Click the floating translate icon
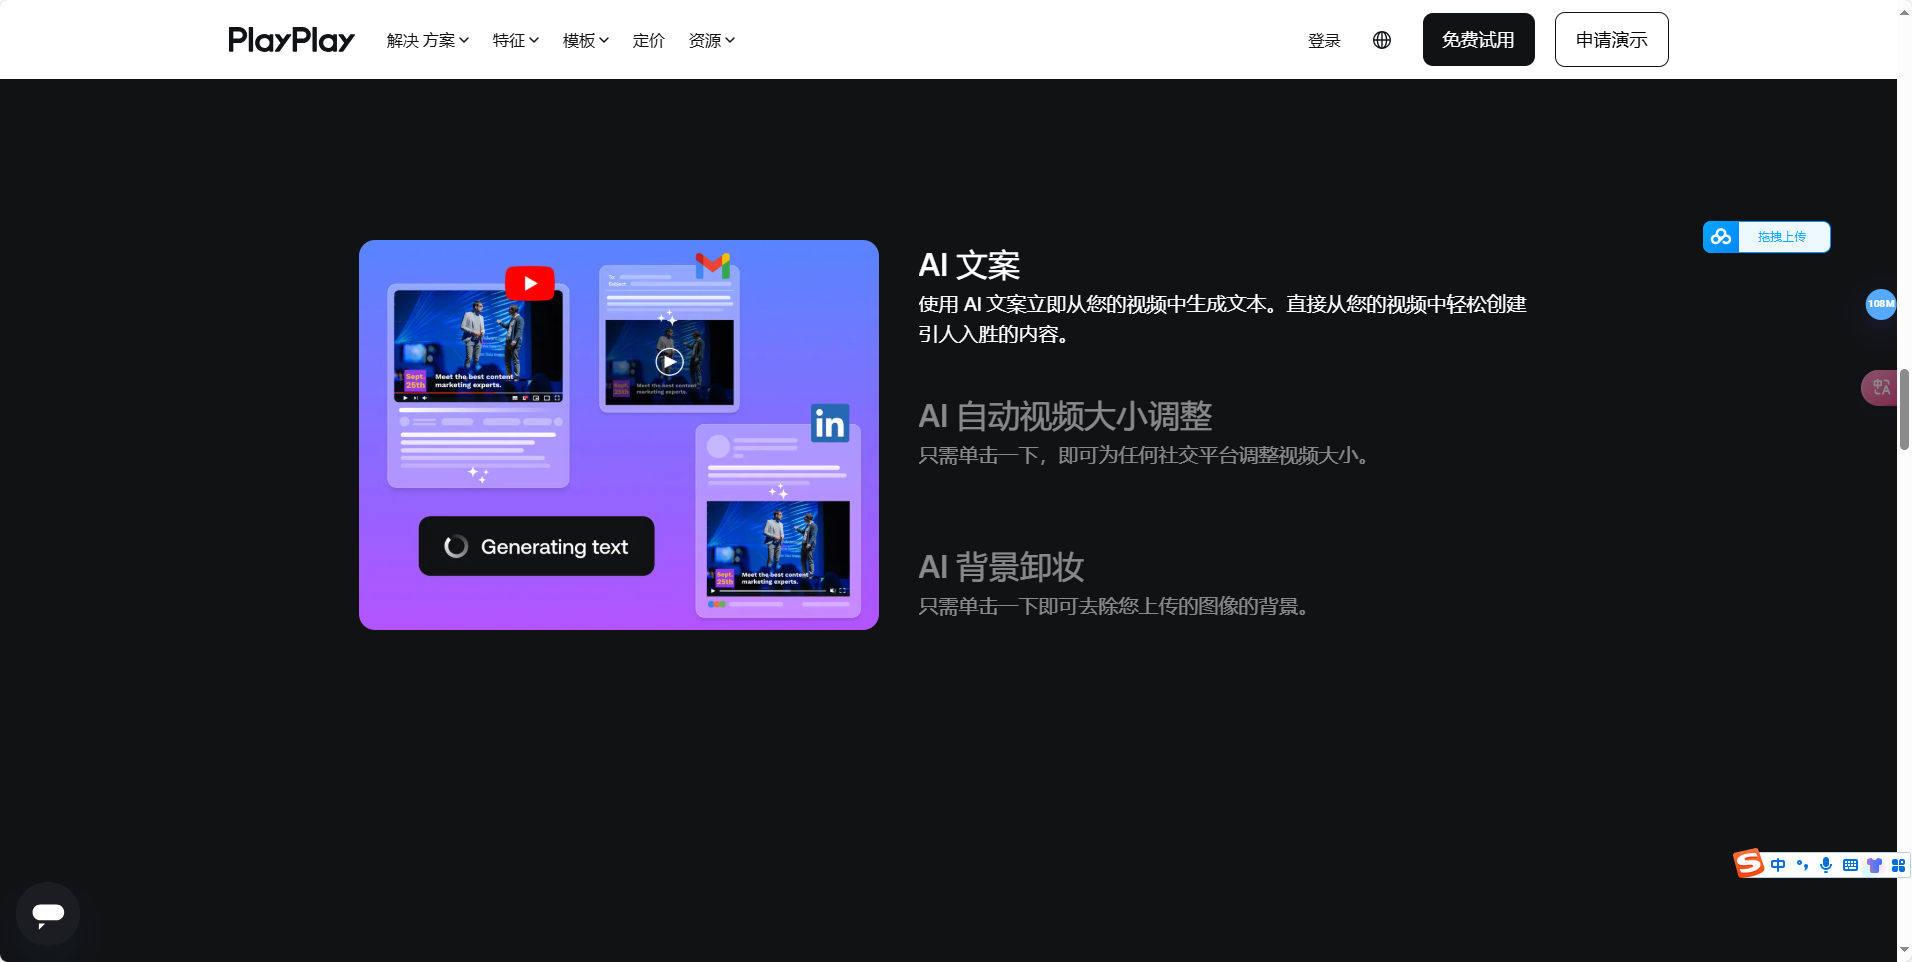1912x962 pixels. pos(1881,387)
